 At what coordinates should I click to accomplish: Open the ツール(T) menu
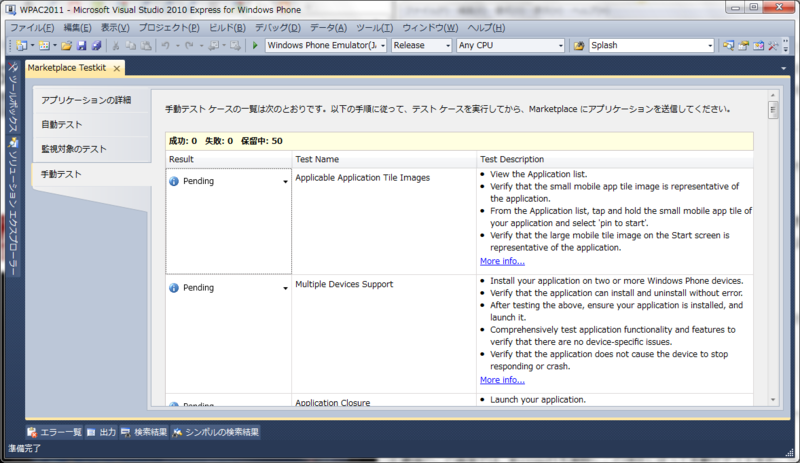click(x=374, y=28)
